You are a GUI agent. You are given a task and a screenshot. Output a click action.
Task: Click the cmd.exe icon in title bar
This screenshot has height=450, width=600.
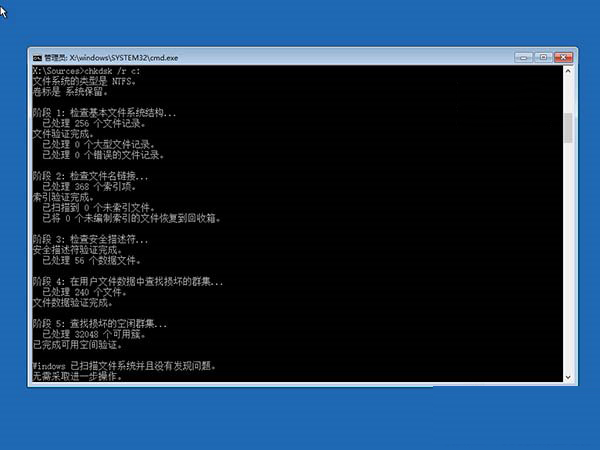pos(36,59)
